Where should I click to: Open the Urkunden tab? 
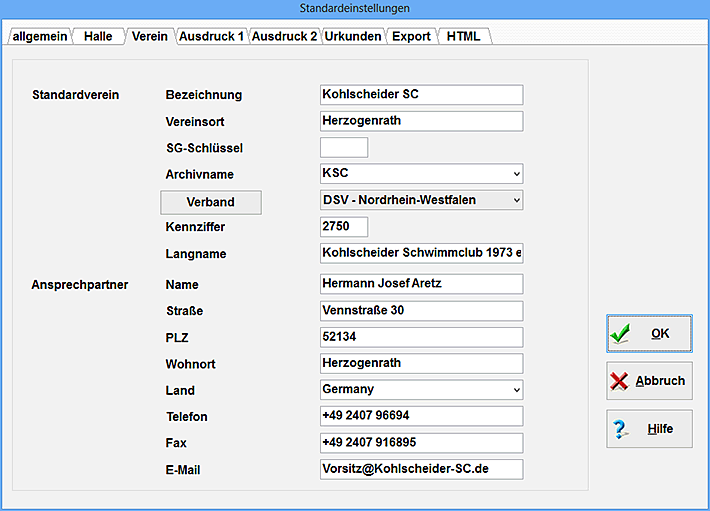[353, 36]
